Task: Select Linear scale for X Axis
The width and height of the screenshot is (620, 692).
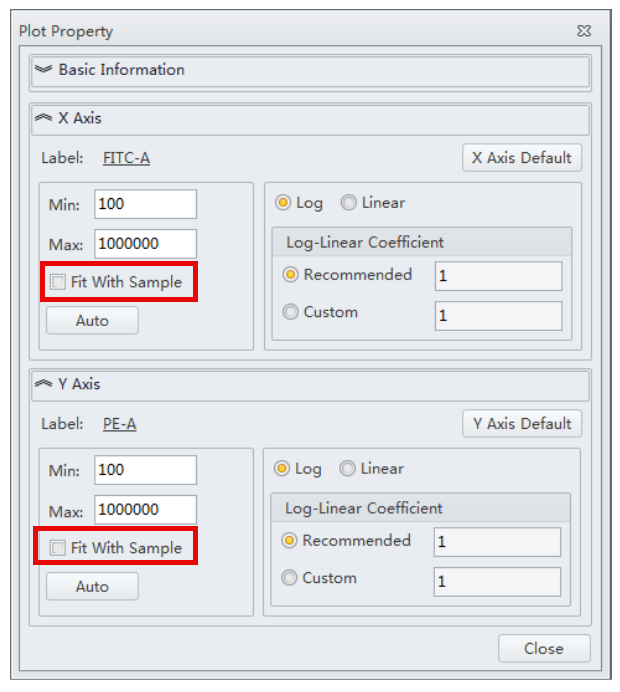Action: (349, 203)
